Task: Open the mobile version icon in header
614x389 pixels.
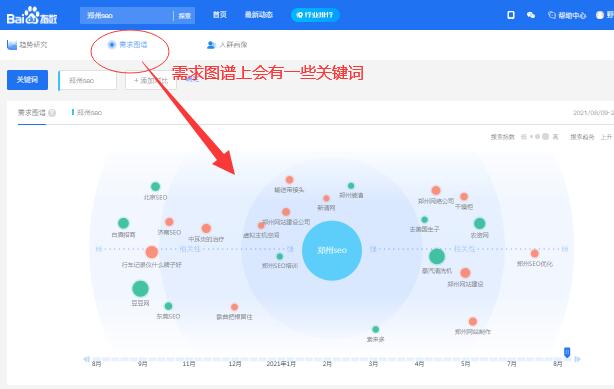Action: point(511,15)
